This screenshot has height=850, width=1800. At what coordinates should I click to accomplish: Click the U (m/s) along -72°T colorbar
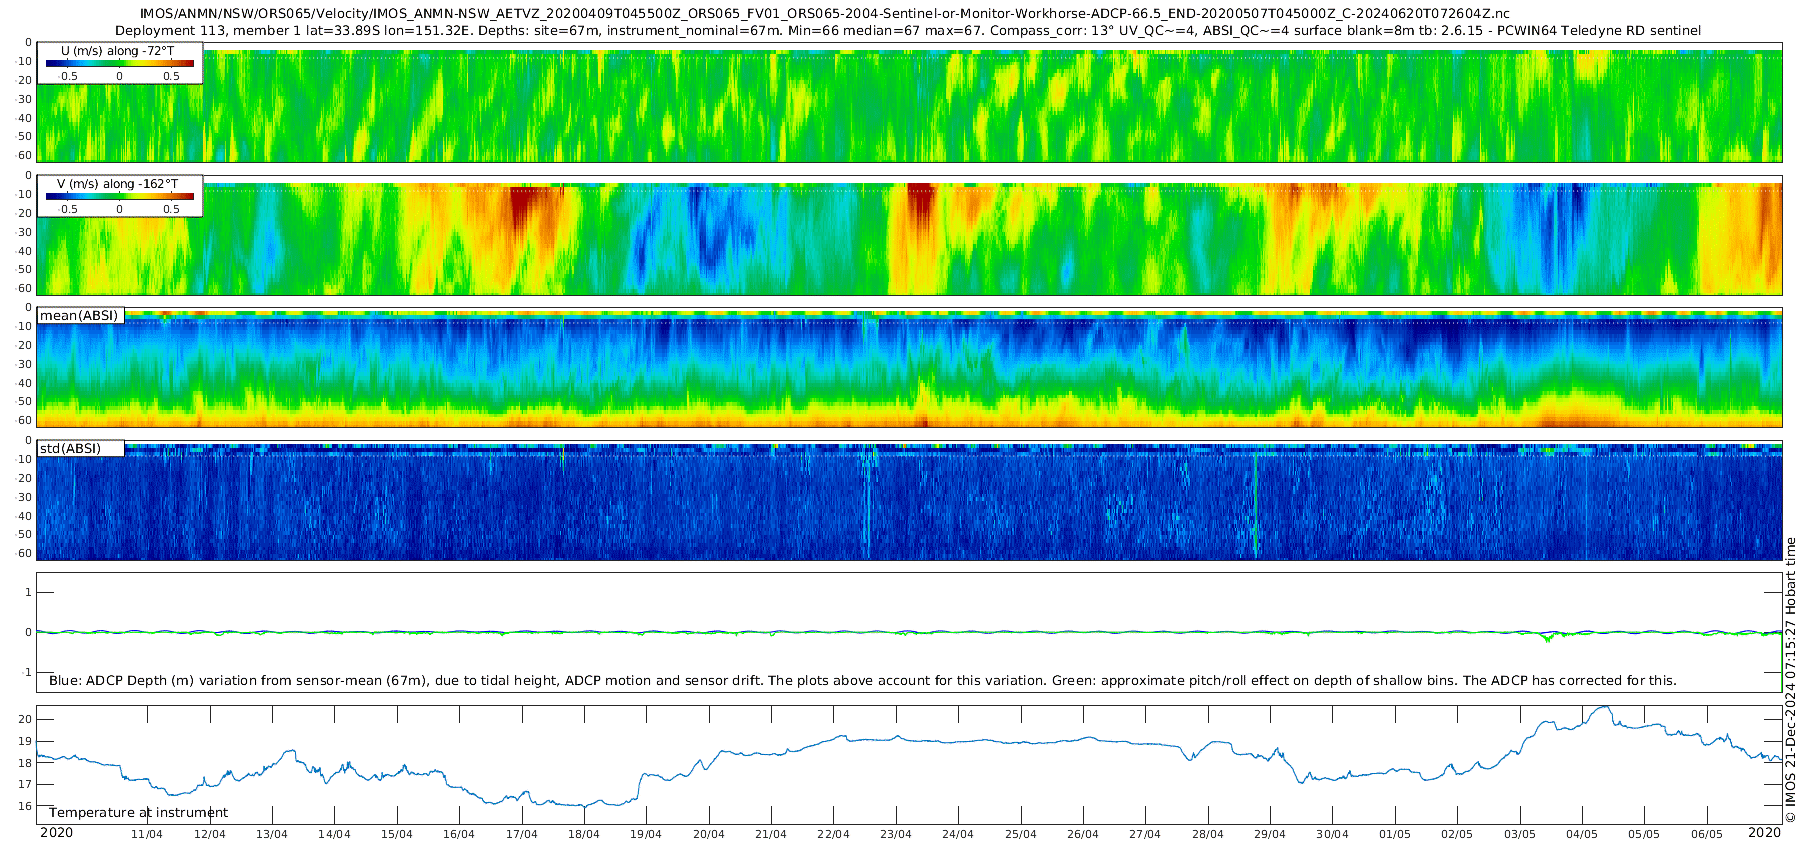click(x=119, y=63)
